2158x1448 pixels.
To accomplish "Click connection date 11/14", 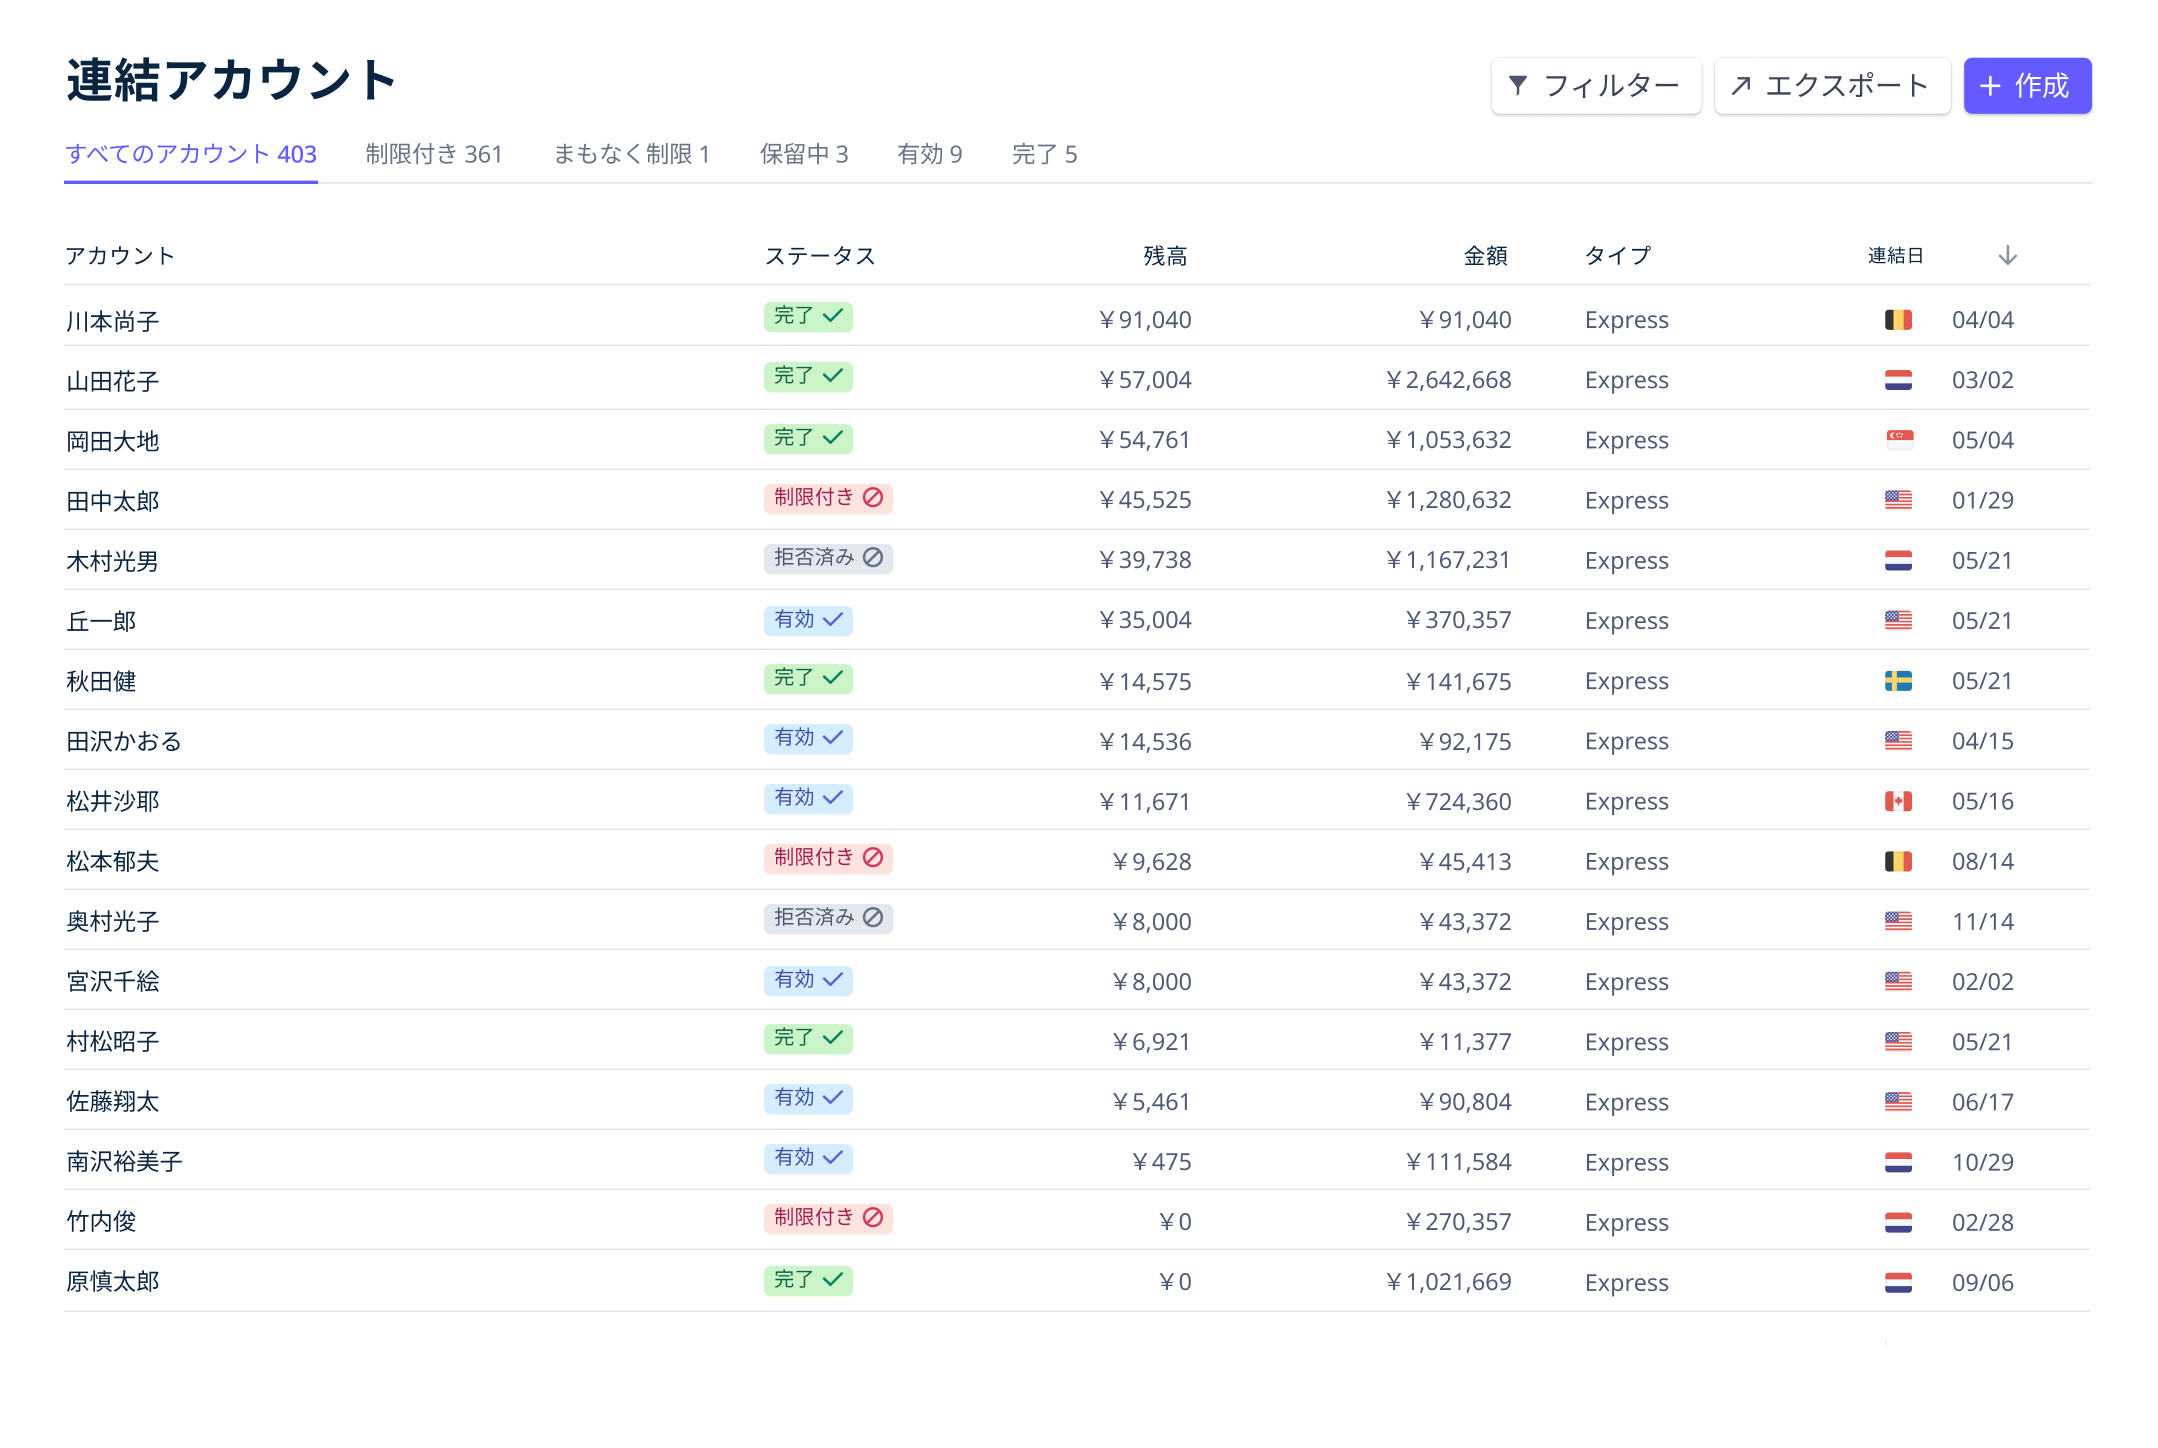I will point(1983,921).
